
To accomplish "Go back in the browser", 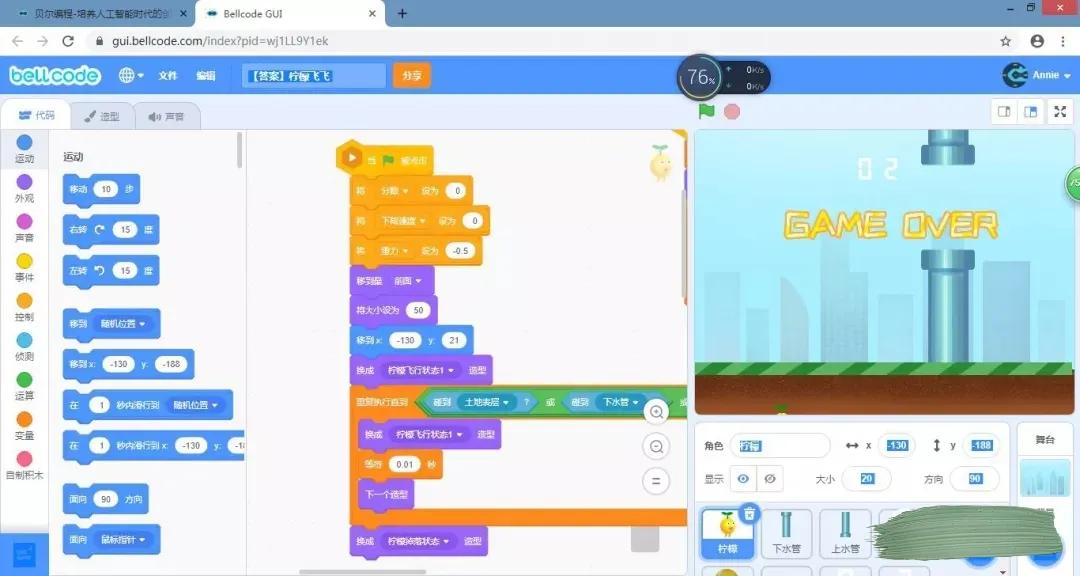I will coord(18,41).
